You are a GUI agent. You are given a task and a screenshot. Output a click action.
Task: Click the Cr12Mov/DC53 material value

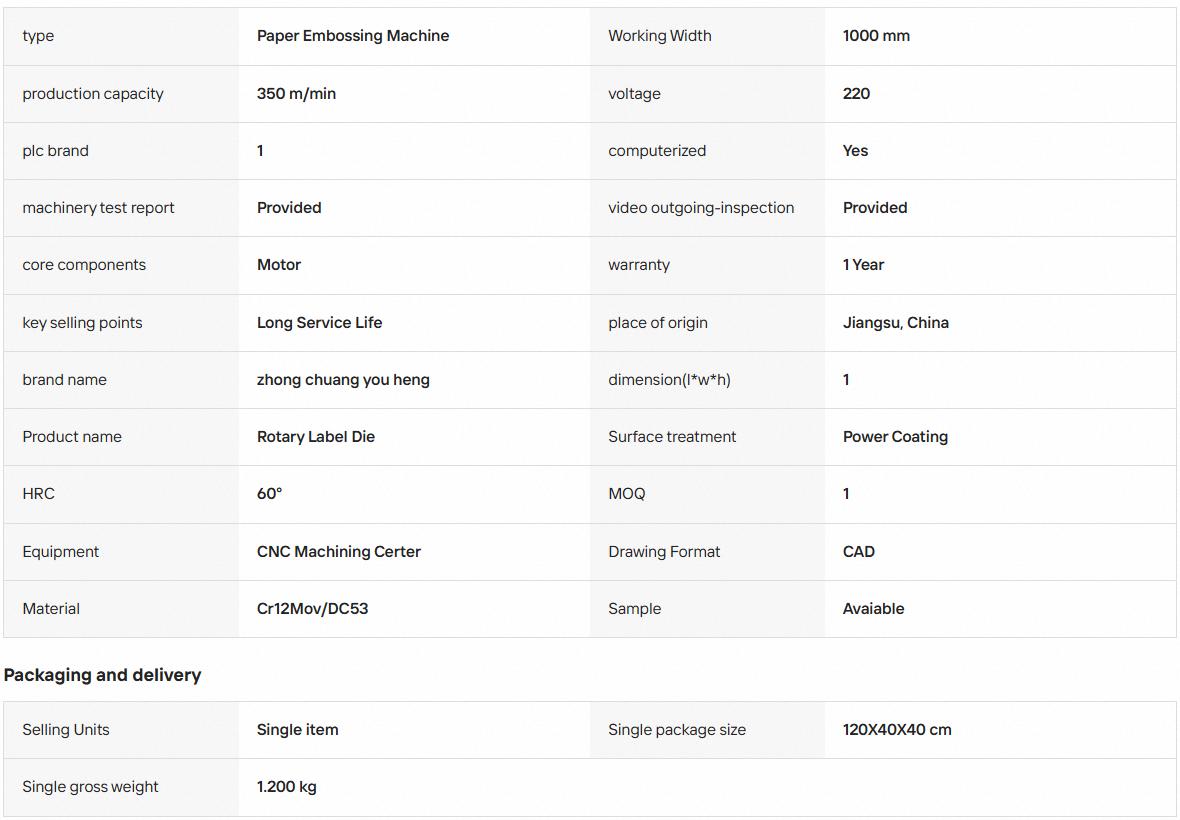tap(312, 609)
